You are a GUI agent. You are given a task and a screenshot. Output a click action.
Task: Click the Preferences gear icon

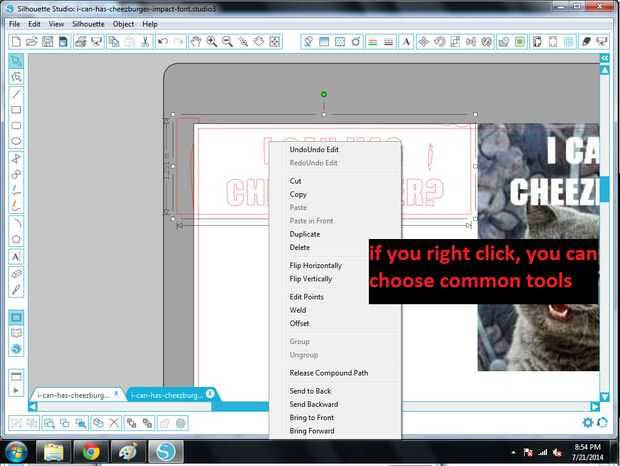click(x=588, y=423)
